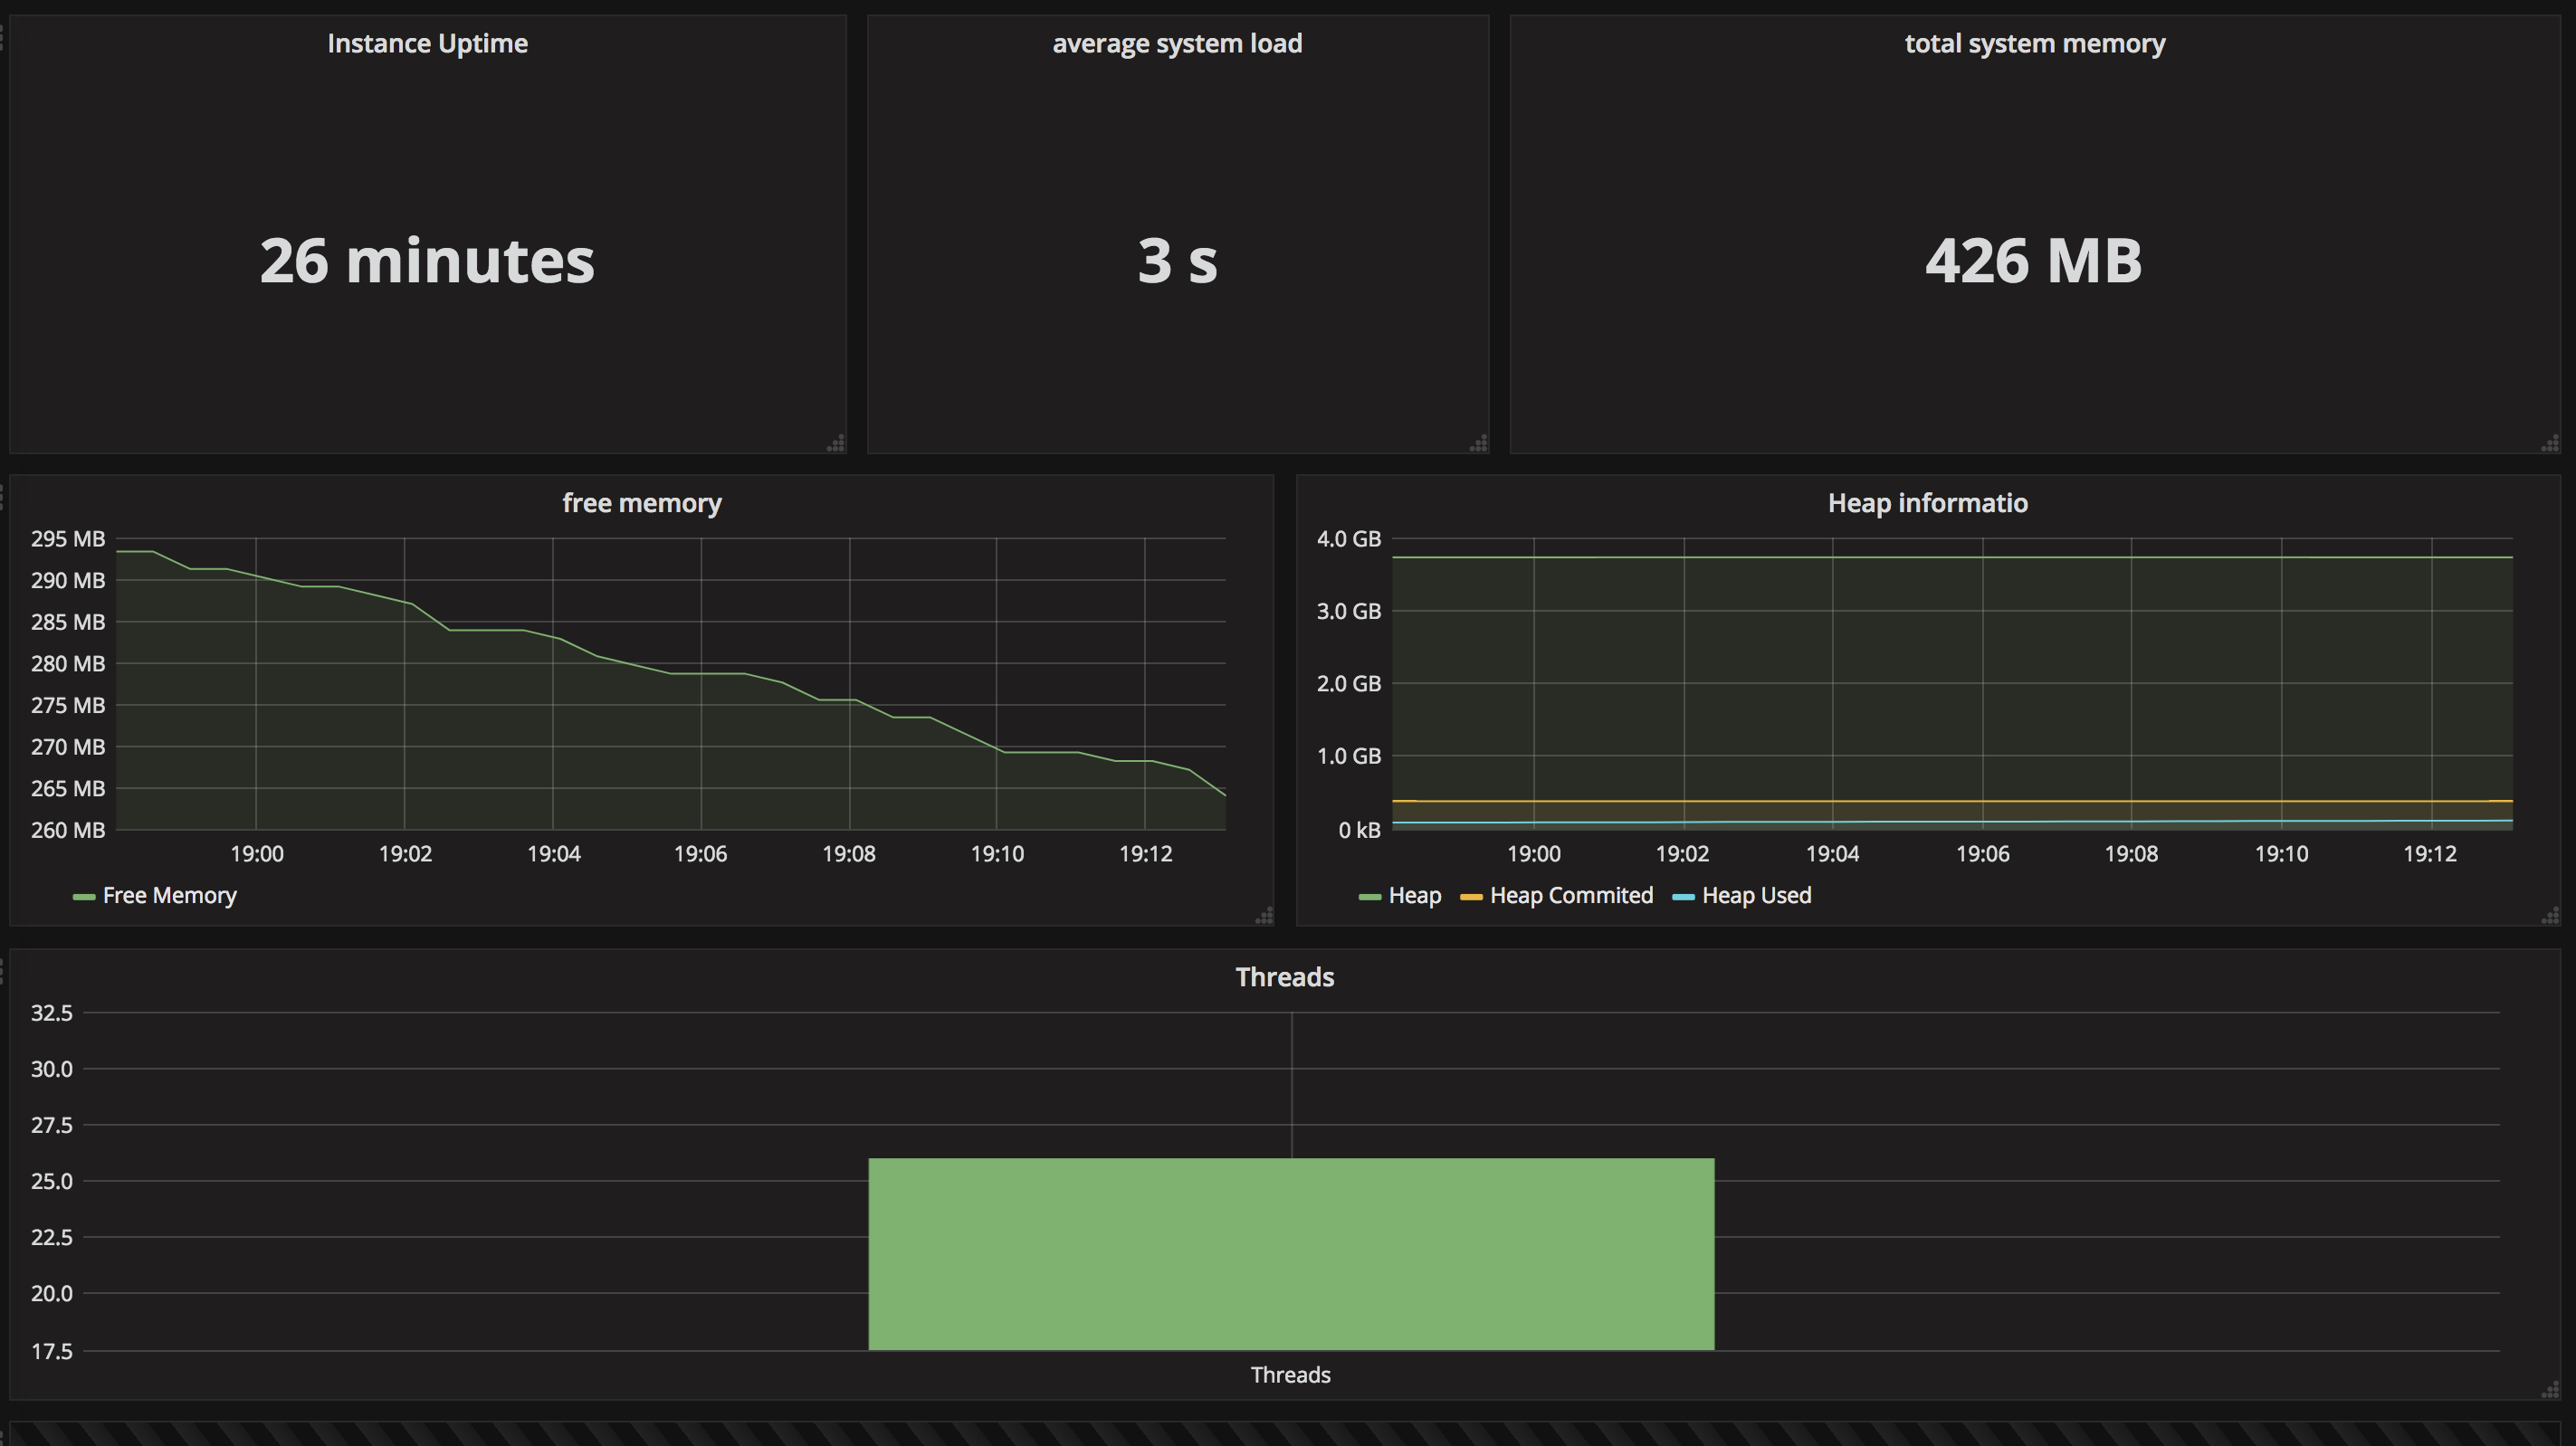Click resize handle of Instance Uptime panel
2576x1446 pixels.
[836, 443]
